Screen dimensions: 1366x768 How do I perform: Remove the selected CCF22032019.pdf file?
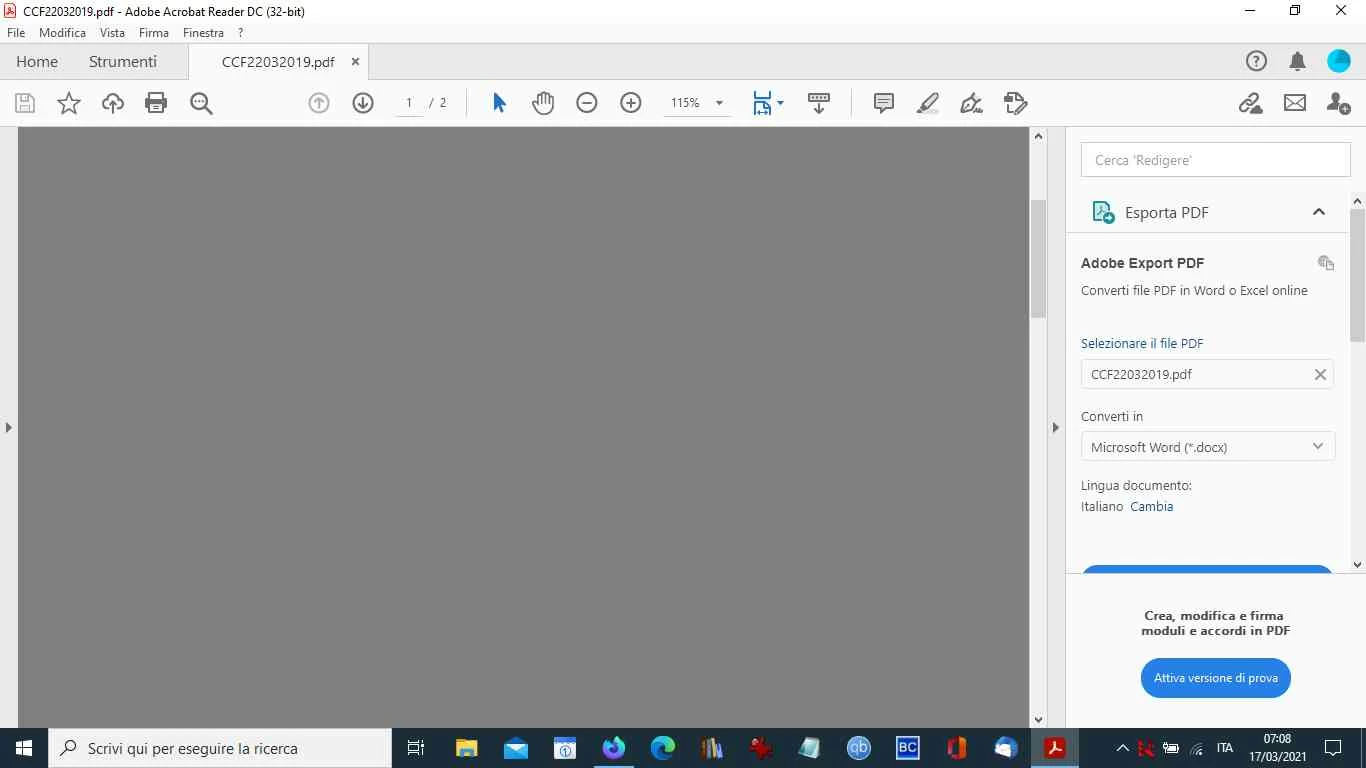point(1320,374)
